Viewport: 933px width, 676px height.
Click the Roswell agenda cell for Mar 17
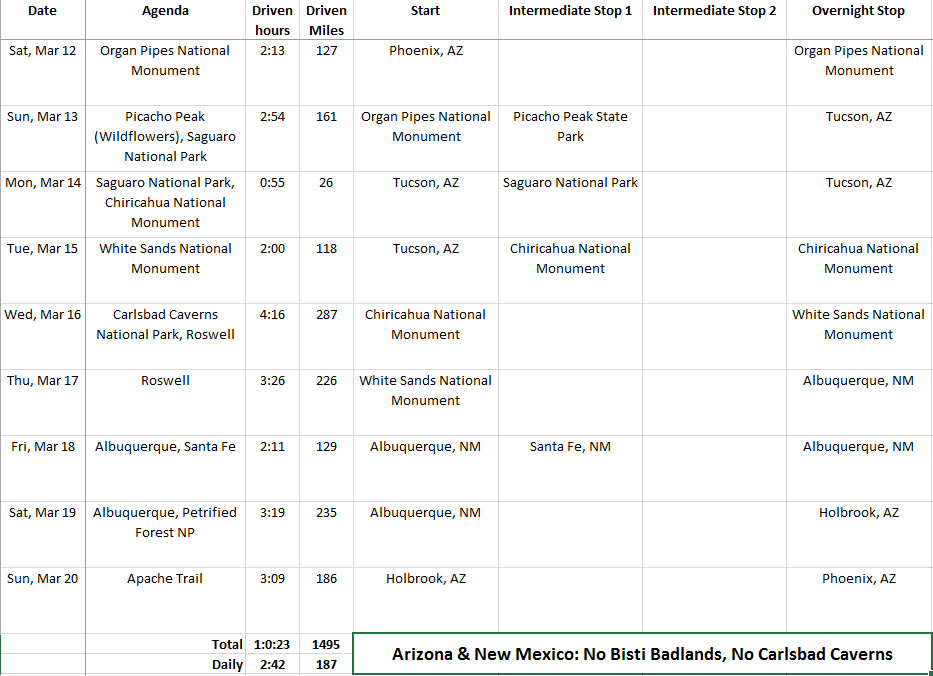(165, 381)
